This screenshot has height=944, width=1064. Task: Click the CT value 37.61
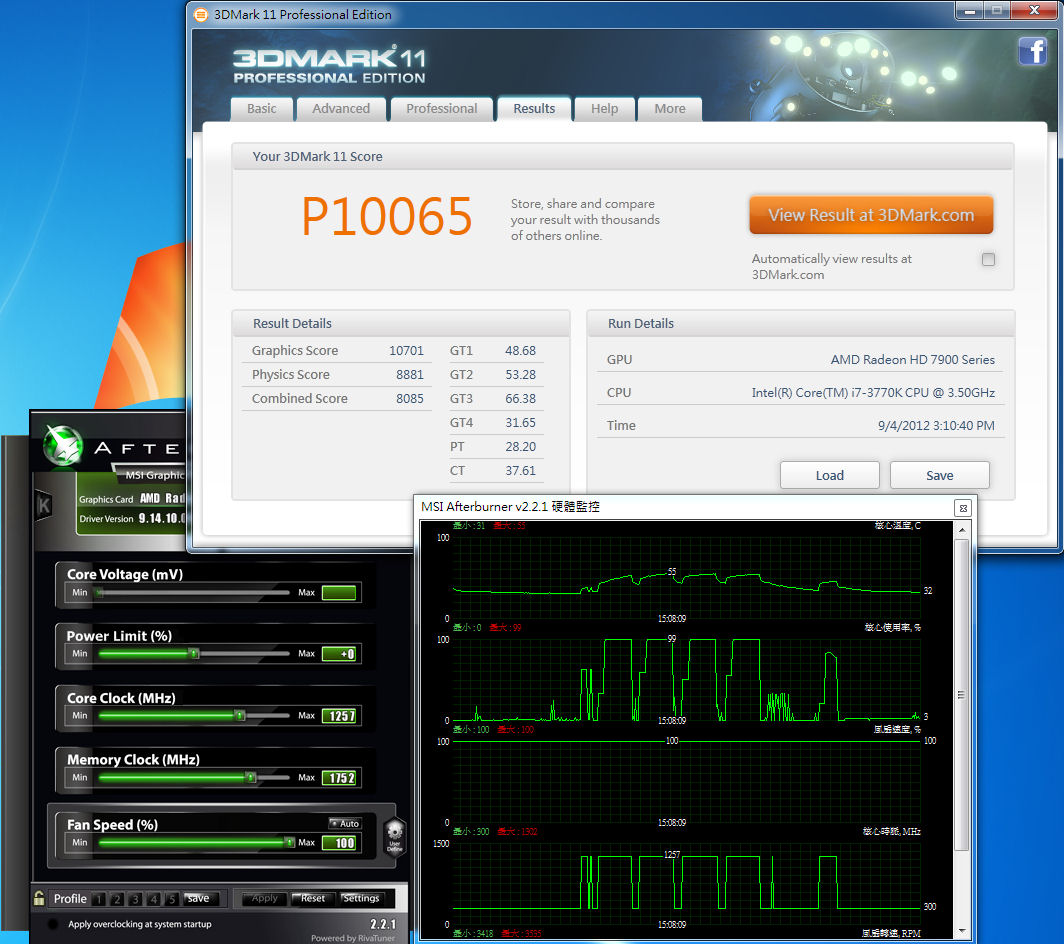[x=520, y=470]
